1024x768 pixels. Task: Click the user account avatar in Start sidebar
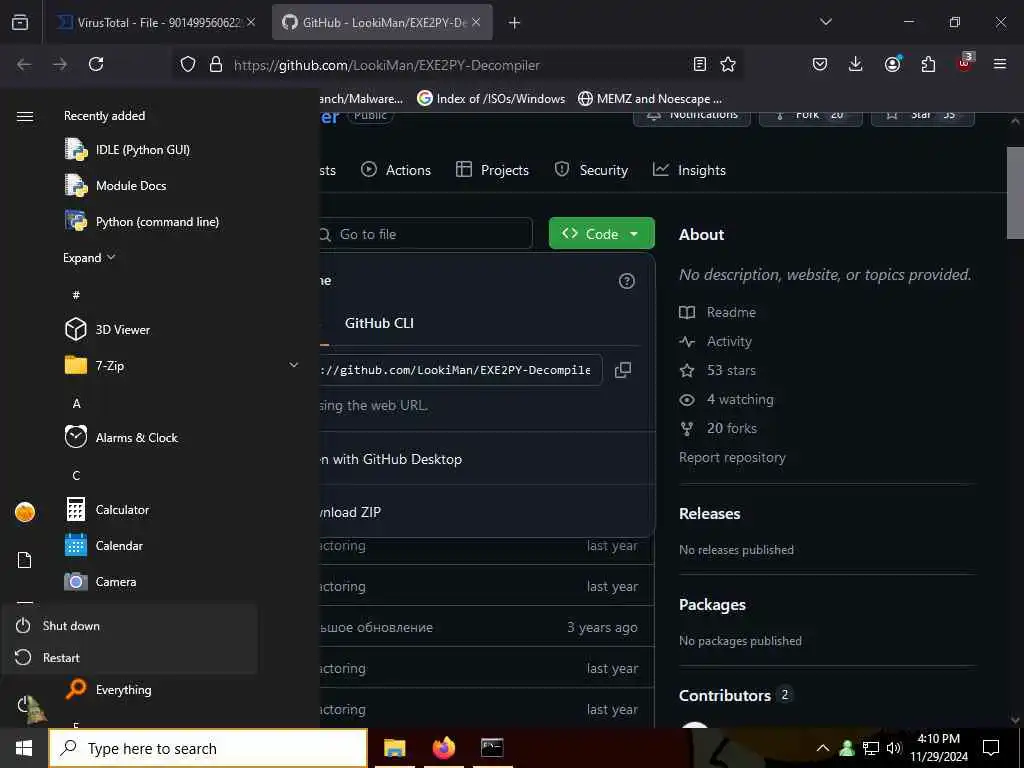click(x=25, y=512)
